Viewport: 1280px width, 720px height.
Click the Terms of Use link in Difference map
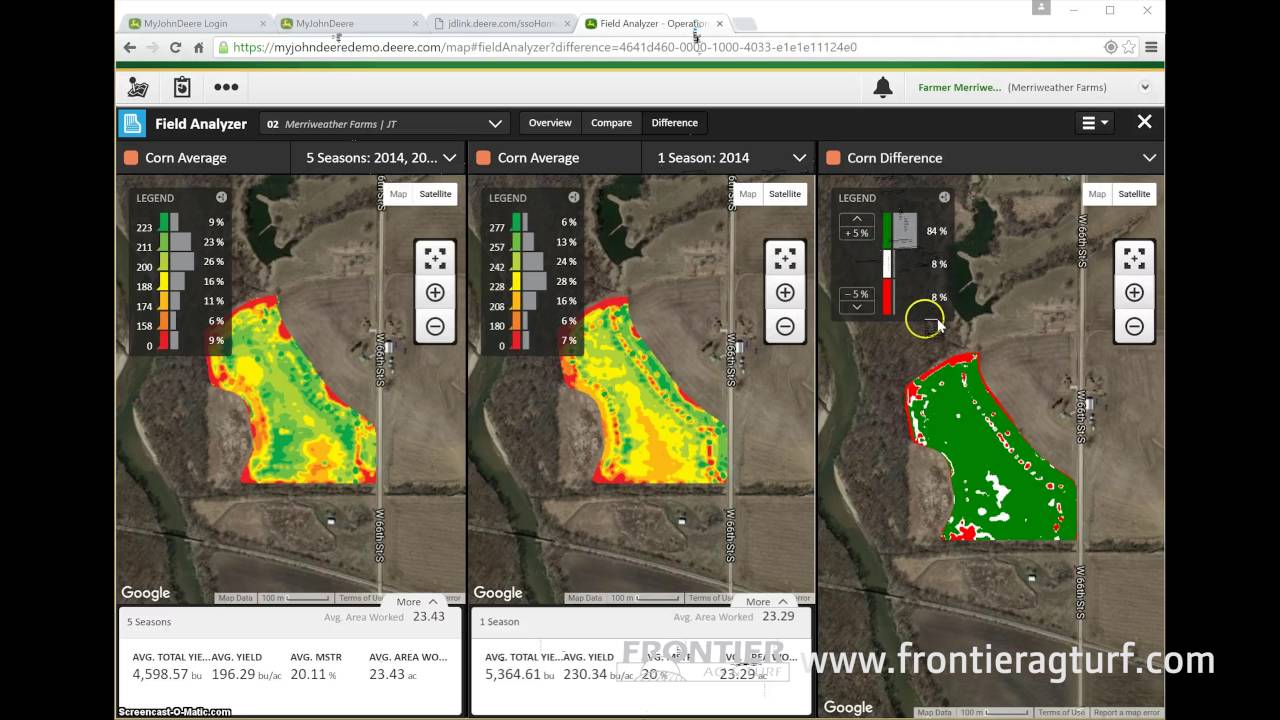click(1061, 713)
